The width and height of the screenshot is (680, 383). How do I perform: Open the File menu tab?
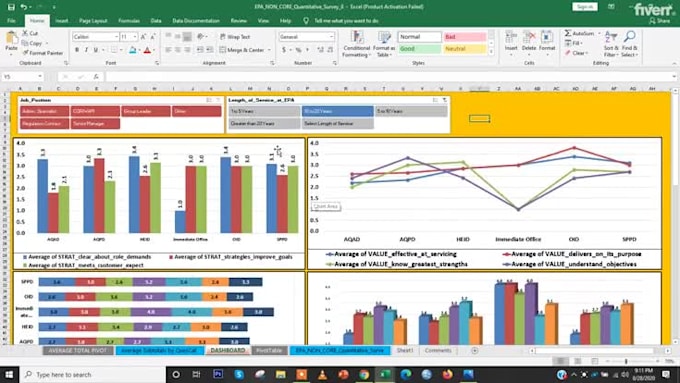click(12, 20)
